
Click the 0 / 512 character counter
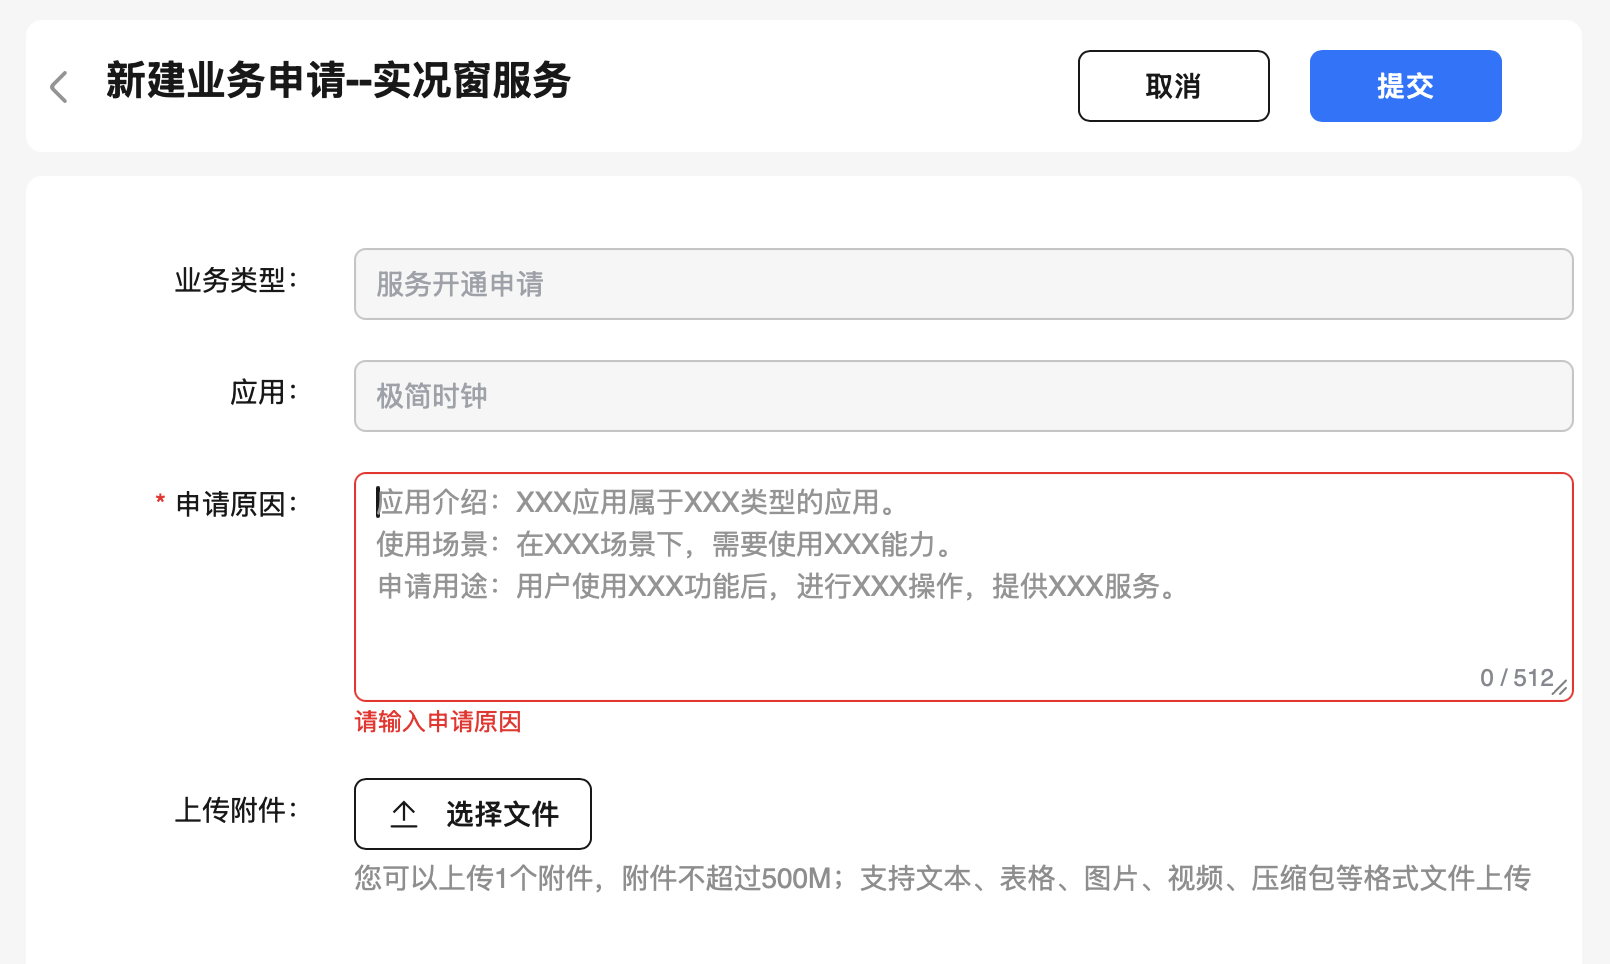point(1514,677)
